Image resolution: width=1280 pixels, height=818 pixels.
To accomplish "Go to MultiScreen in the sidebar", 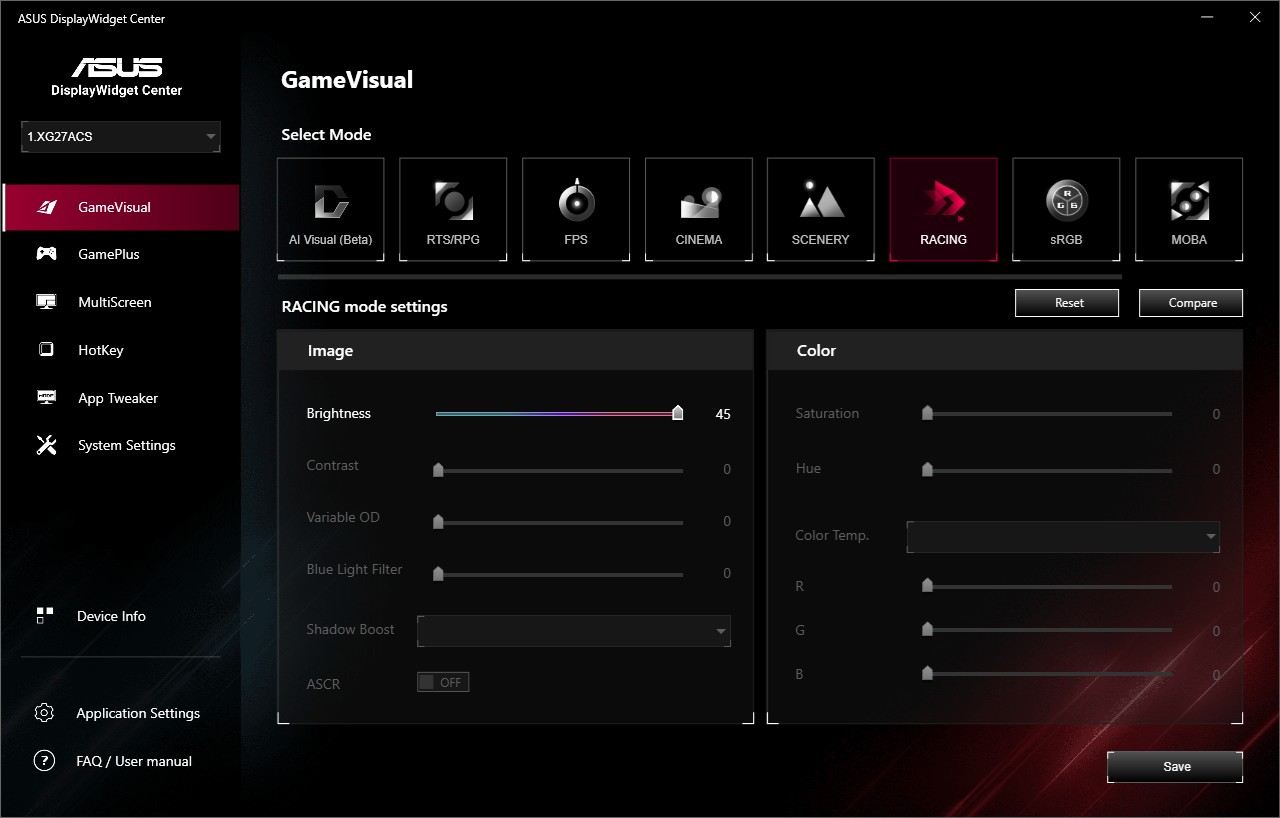I will [x=114, y=302].
